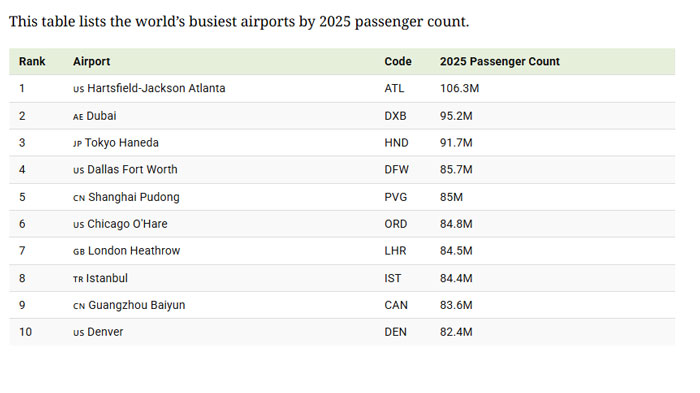The height and width of the screenshot is (393, 700).
Task: Click the CN flag code beside Shanghai Pudong
Action: coord(79,198)
